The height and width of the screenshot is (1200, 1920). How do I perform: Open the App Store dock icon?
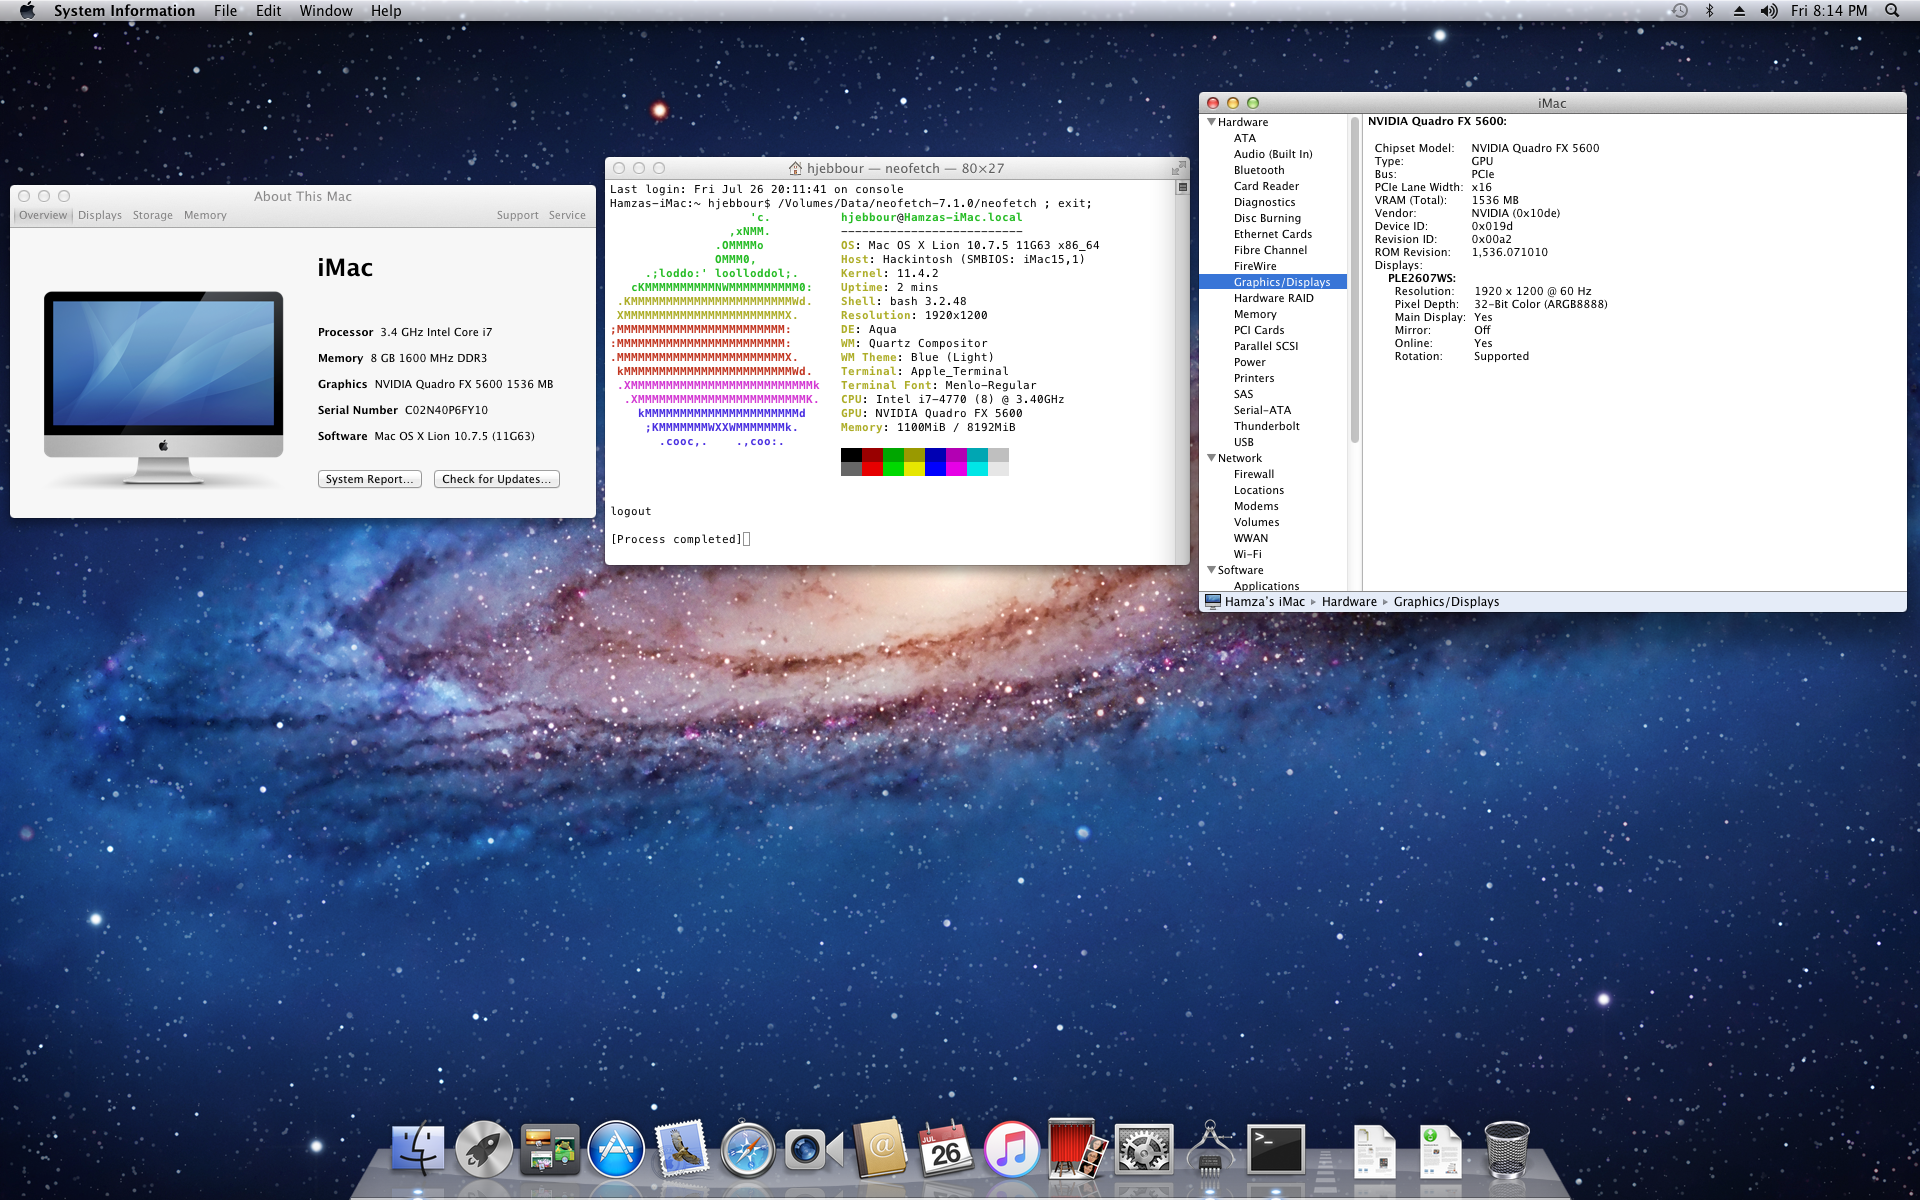coord(616,1150)
